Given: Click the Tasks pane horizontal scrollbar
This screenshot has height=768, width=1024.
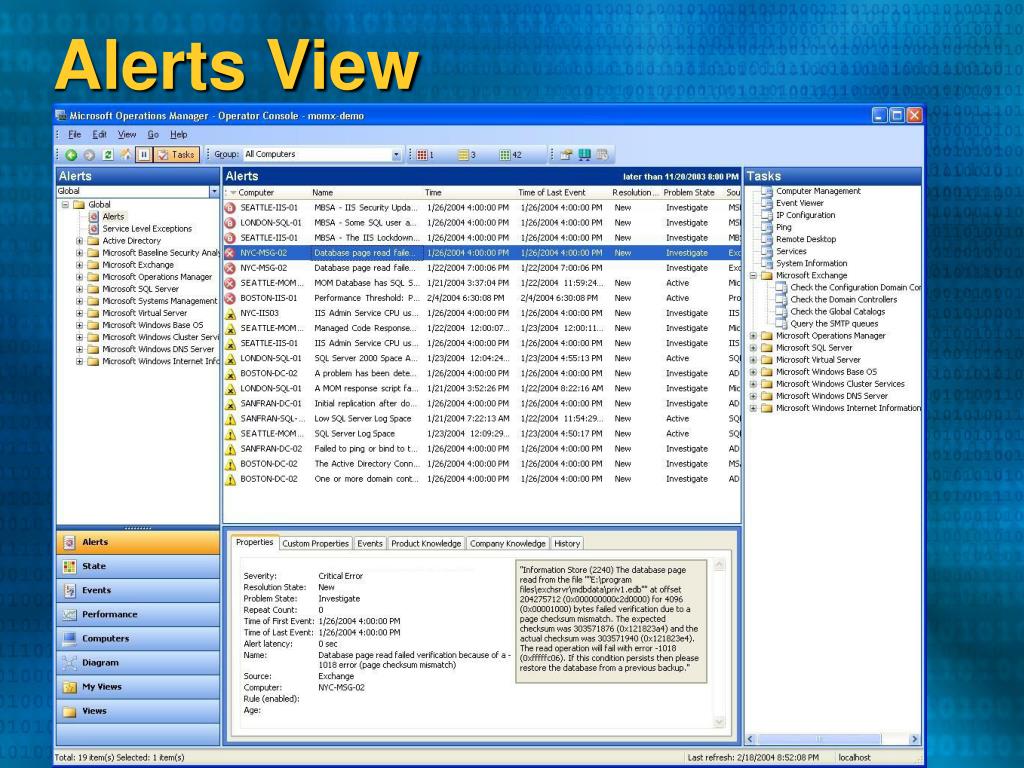Looking at the screenshot, I should (833, 739).
